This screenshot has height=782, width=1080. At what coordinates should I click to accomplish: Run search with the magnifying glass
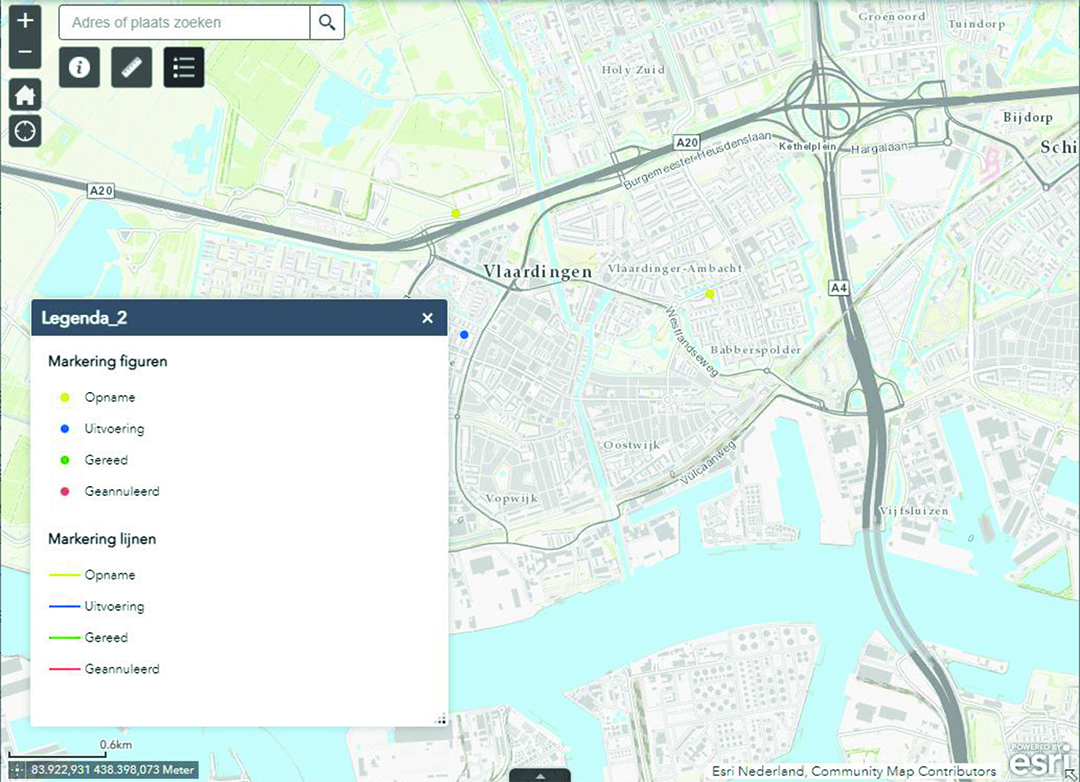click(327, 23)
